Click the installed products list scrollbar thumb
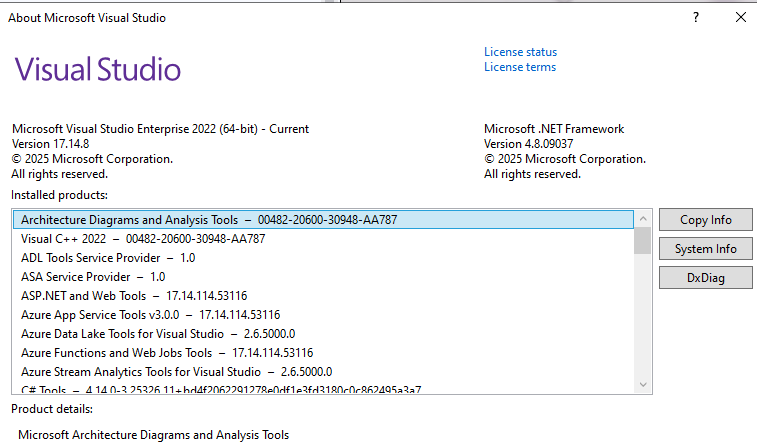This screenshot has width=757, height=448. point(642,241)
